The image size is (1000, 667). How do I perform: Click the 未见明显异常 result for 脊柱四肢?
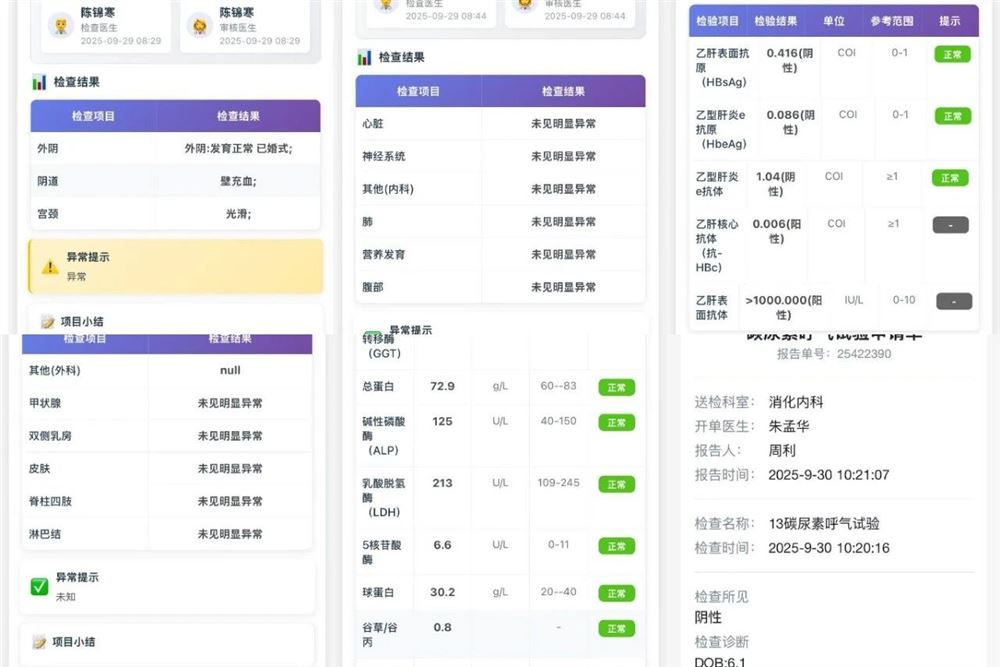(230, 501)
